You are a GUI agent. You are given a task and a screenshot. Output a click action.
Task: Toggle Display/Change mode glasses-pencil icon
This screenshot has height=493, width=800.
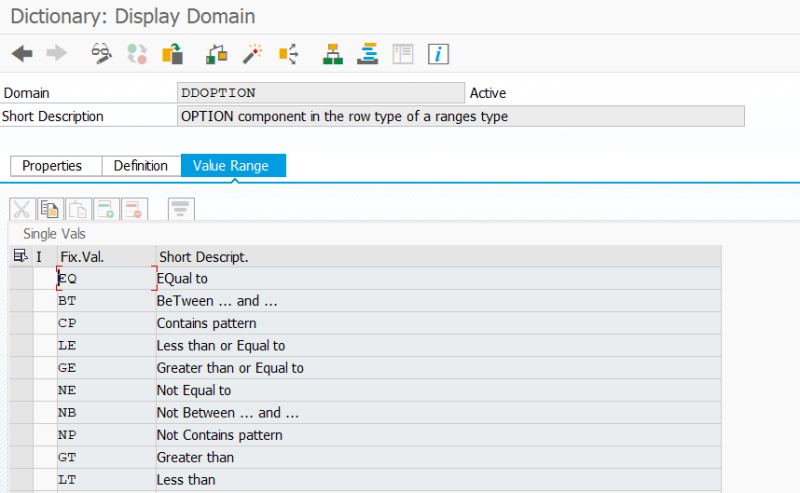pos(101,54)
